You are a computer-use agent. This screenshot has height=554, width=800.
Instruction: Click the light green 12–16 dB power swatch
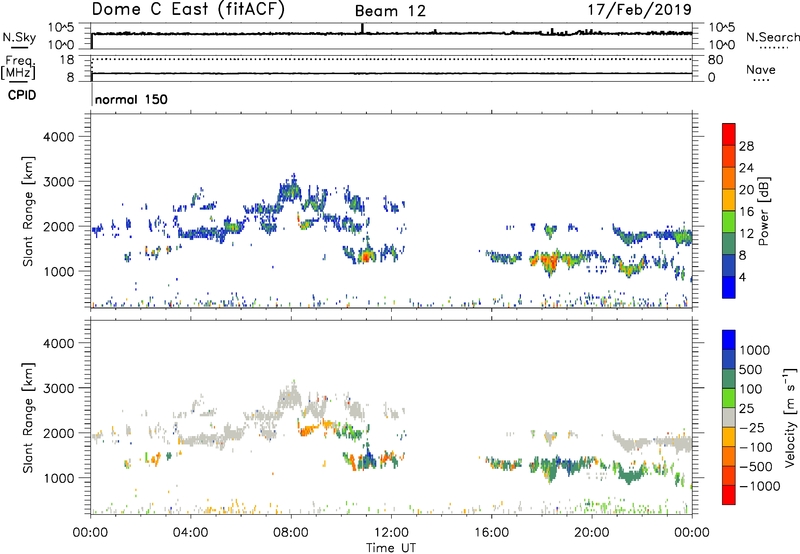[x=729, y=221]
